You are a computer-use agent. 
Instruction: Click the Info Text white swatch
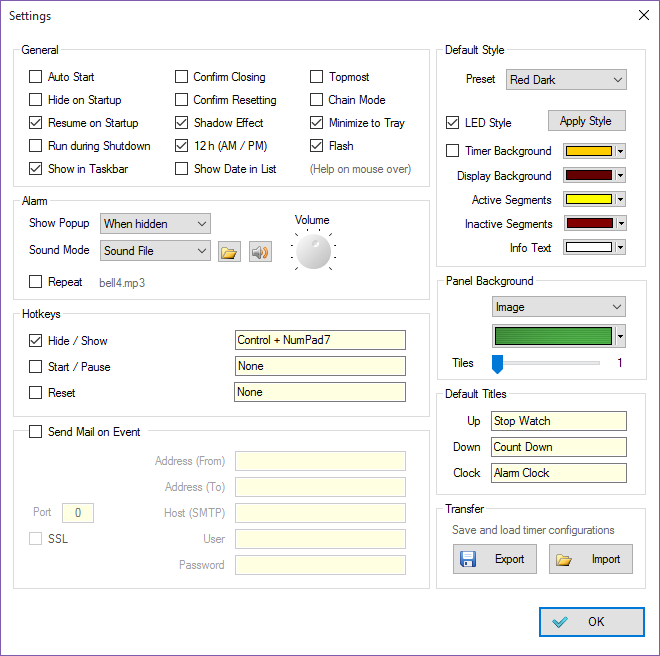point(589,247)
